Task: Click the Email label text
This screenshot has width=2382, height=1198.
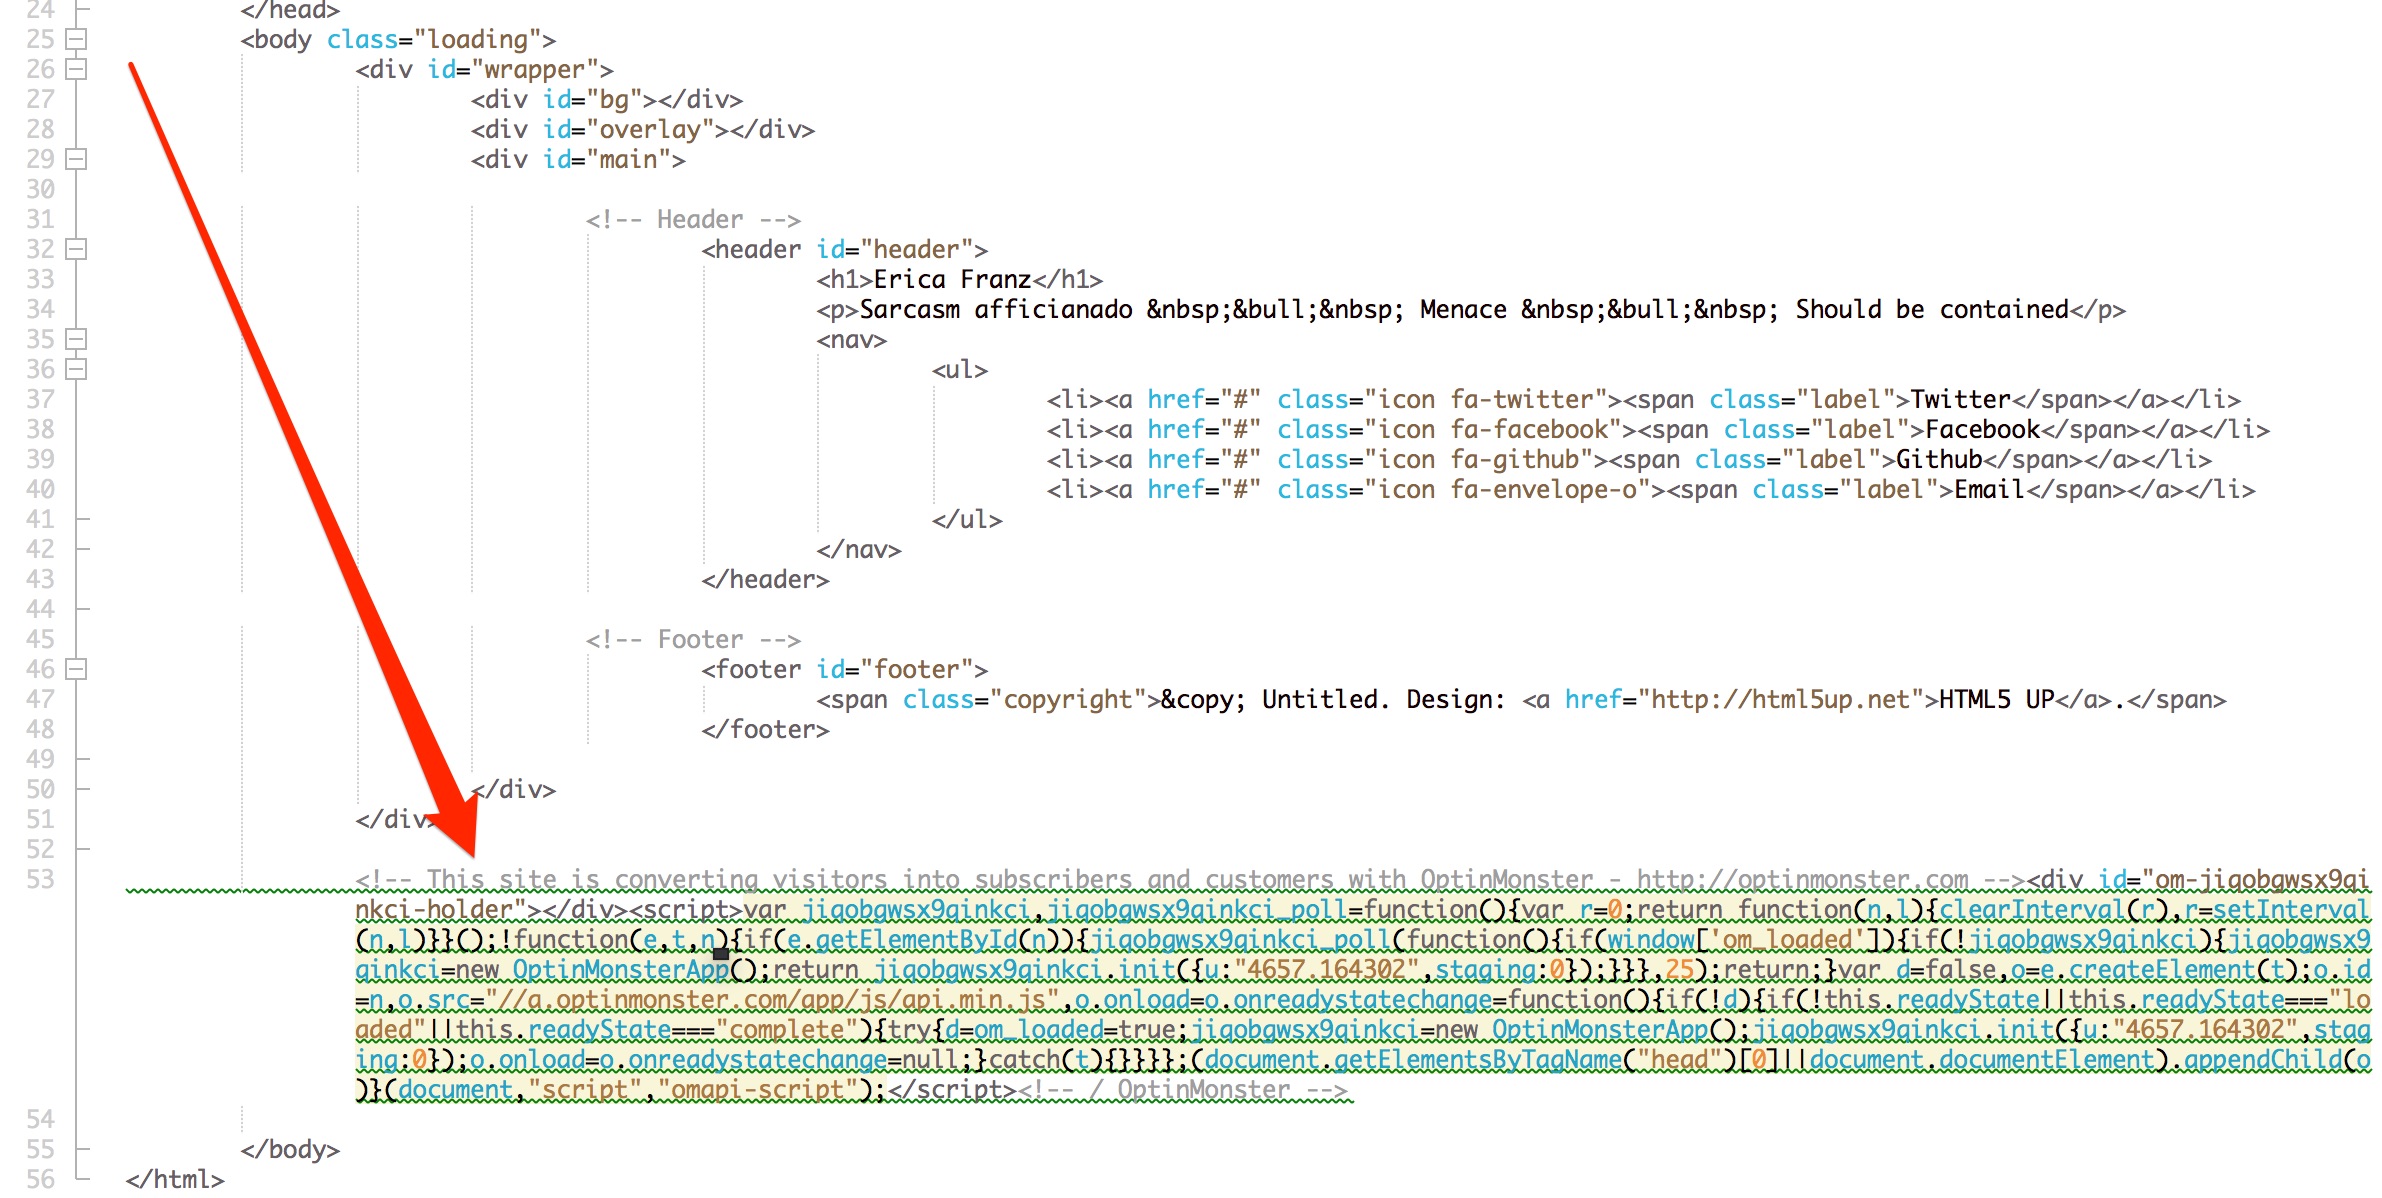Action: [x=1989, y=489]
